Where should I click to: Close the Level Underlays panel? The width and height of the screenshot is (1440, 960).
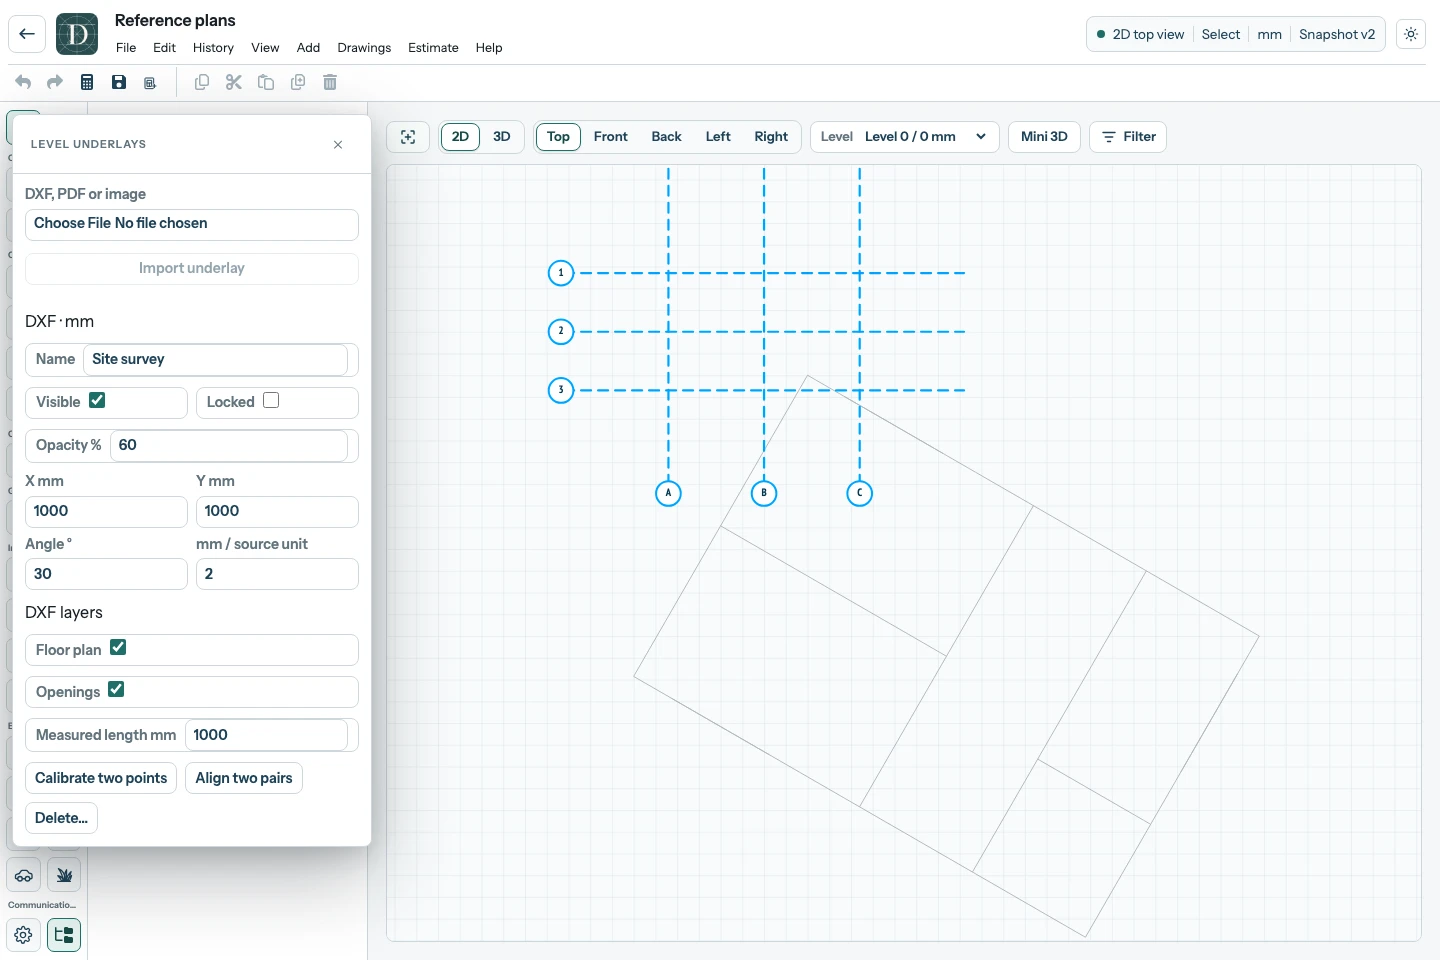338,145
